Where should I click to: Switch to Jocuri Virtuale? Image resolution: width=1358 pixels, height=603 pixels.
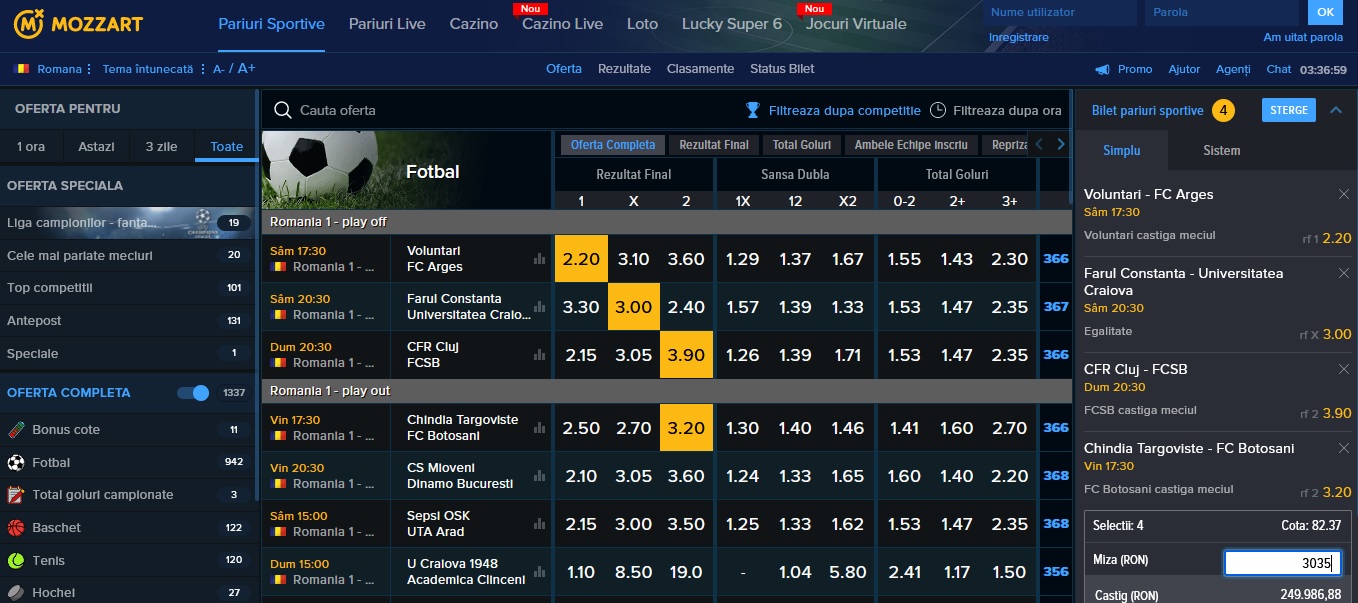(x=856, y=24)
